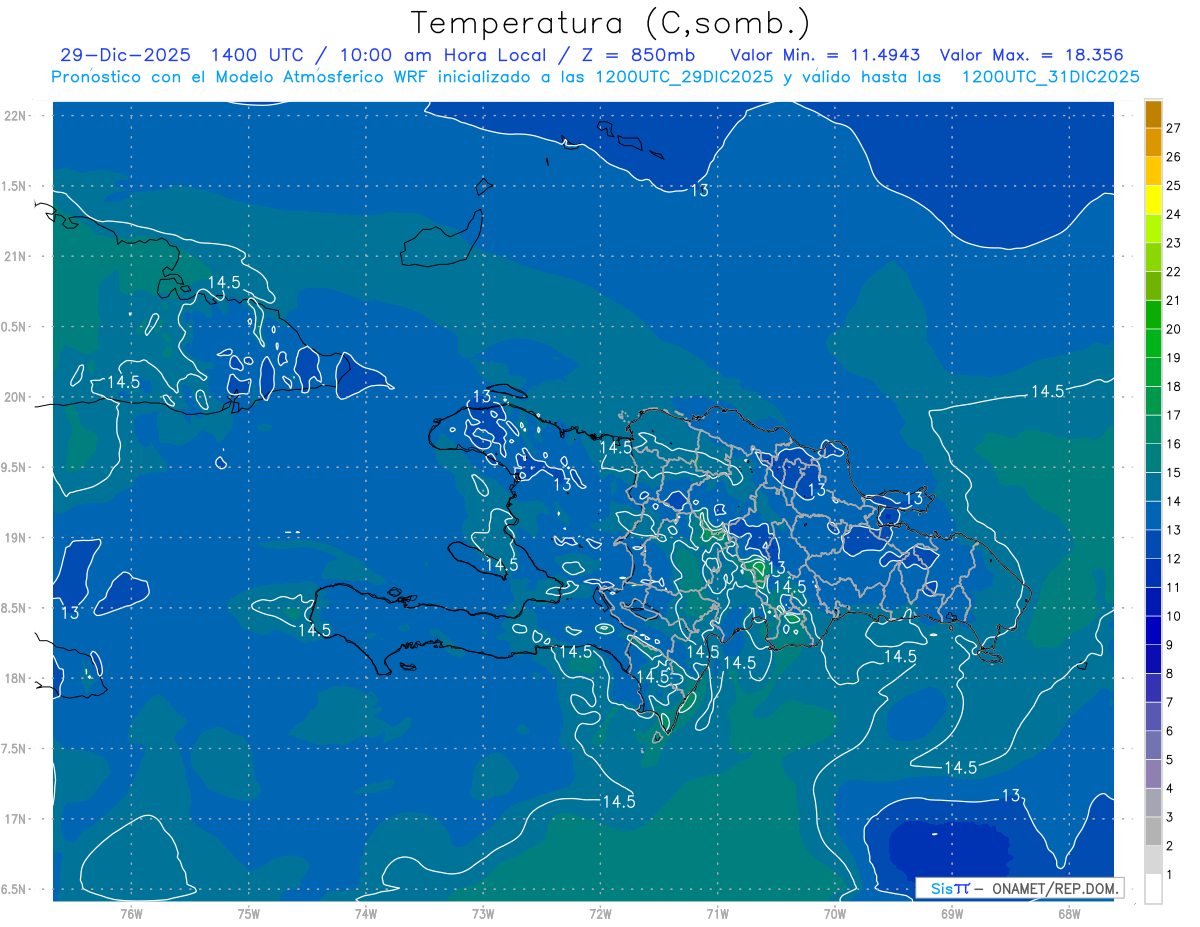Click the '1' value on the color scale
Image resolution: width=1200 pixels, height=927 pixels.
(1169, 875)
